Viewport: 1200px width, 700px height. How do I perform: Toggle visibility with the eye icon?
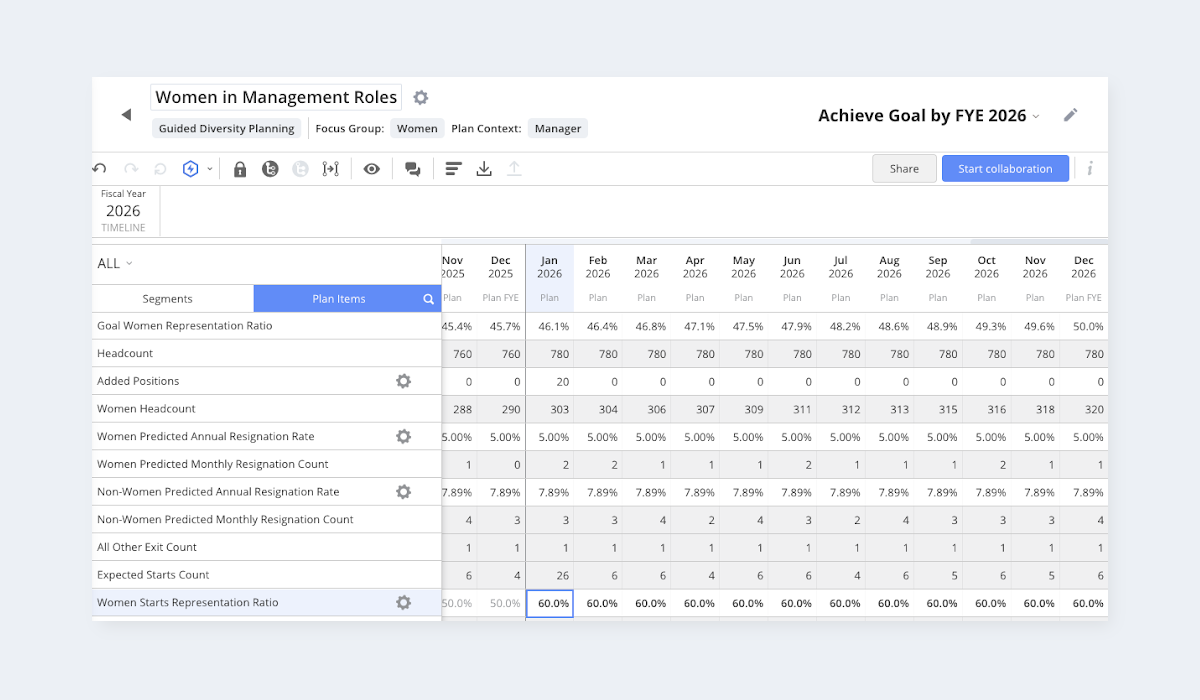pos(372,169)
